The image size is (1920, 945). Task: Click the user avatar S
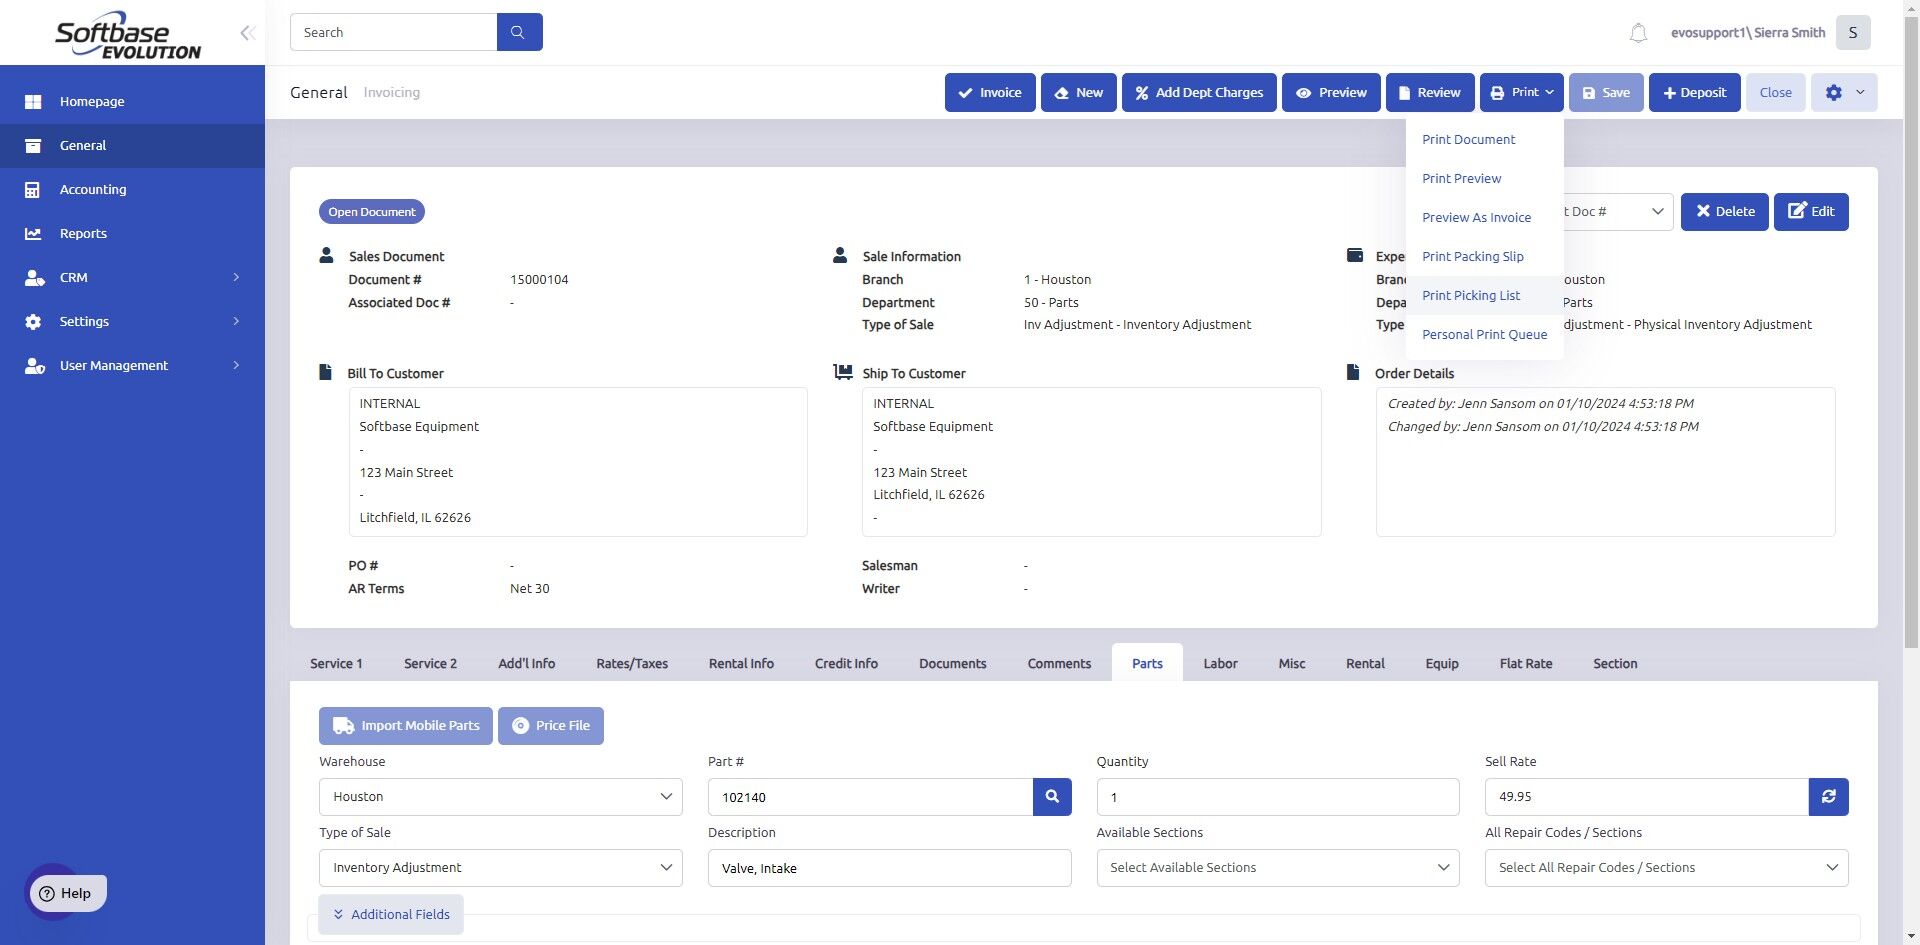point(1853,33)
